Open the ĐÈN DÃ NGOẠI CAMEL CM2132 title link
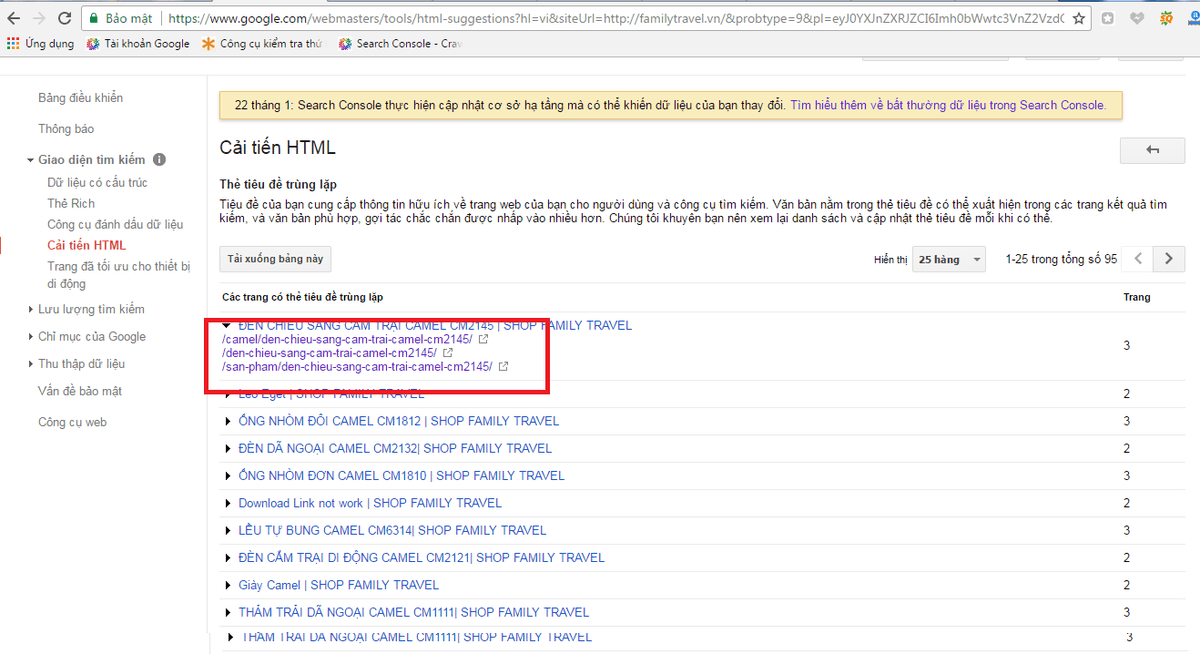Image resolution: width=1200 pixels, height=654 pixels. tap(395, 448)
